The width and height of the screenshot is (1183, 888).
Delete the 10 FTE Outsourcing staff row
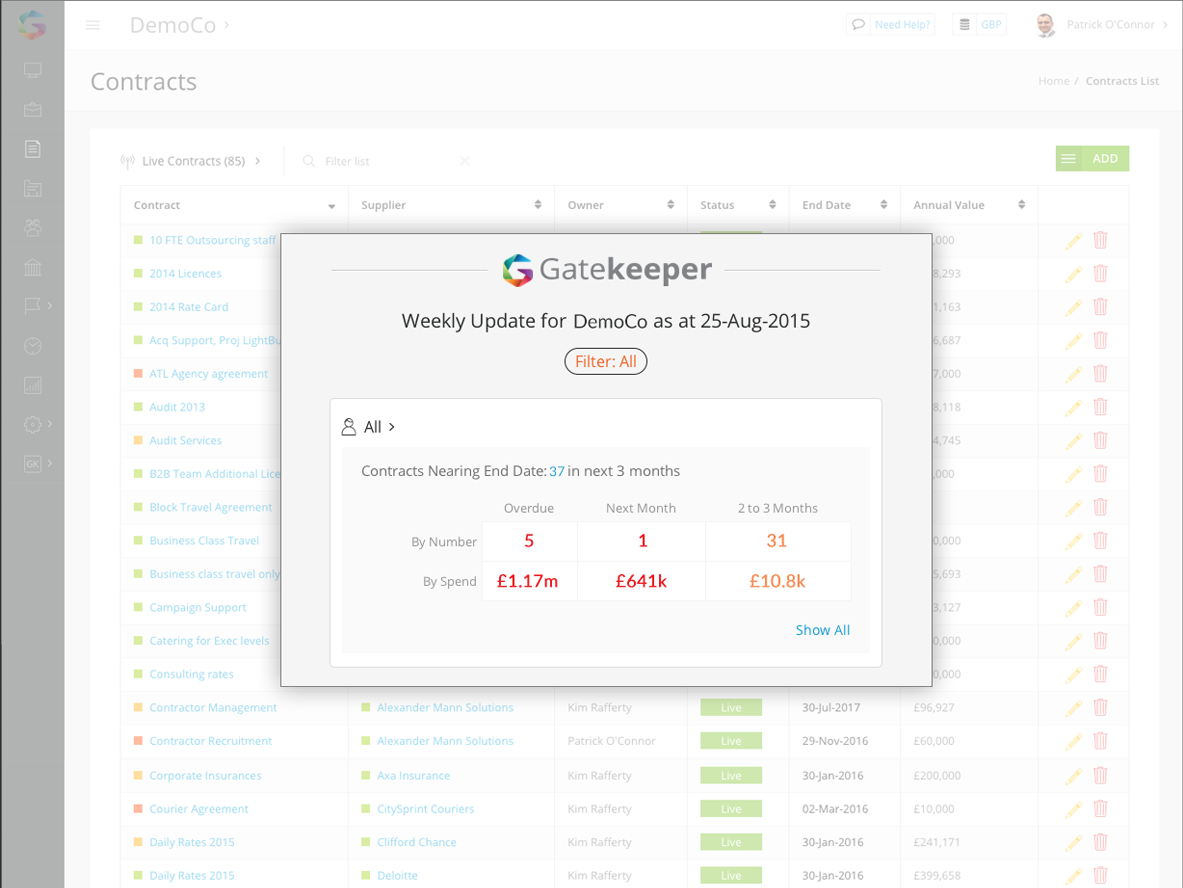(x=1101, y=240)
